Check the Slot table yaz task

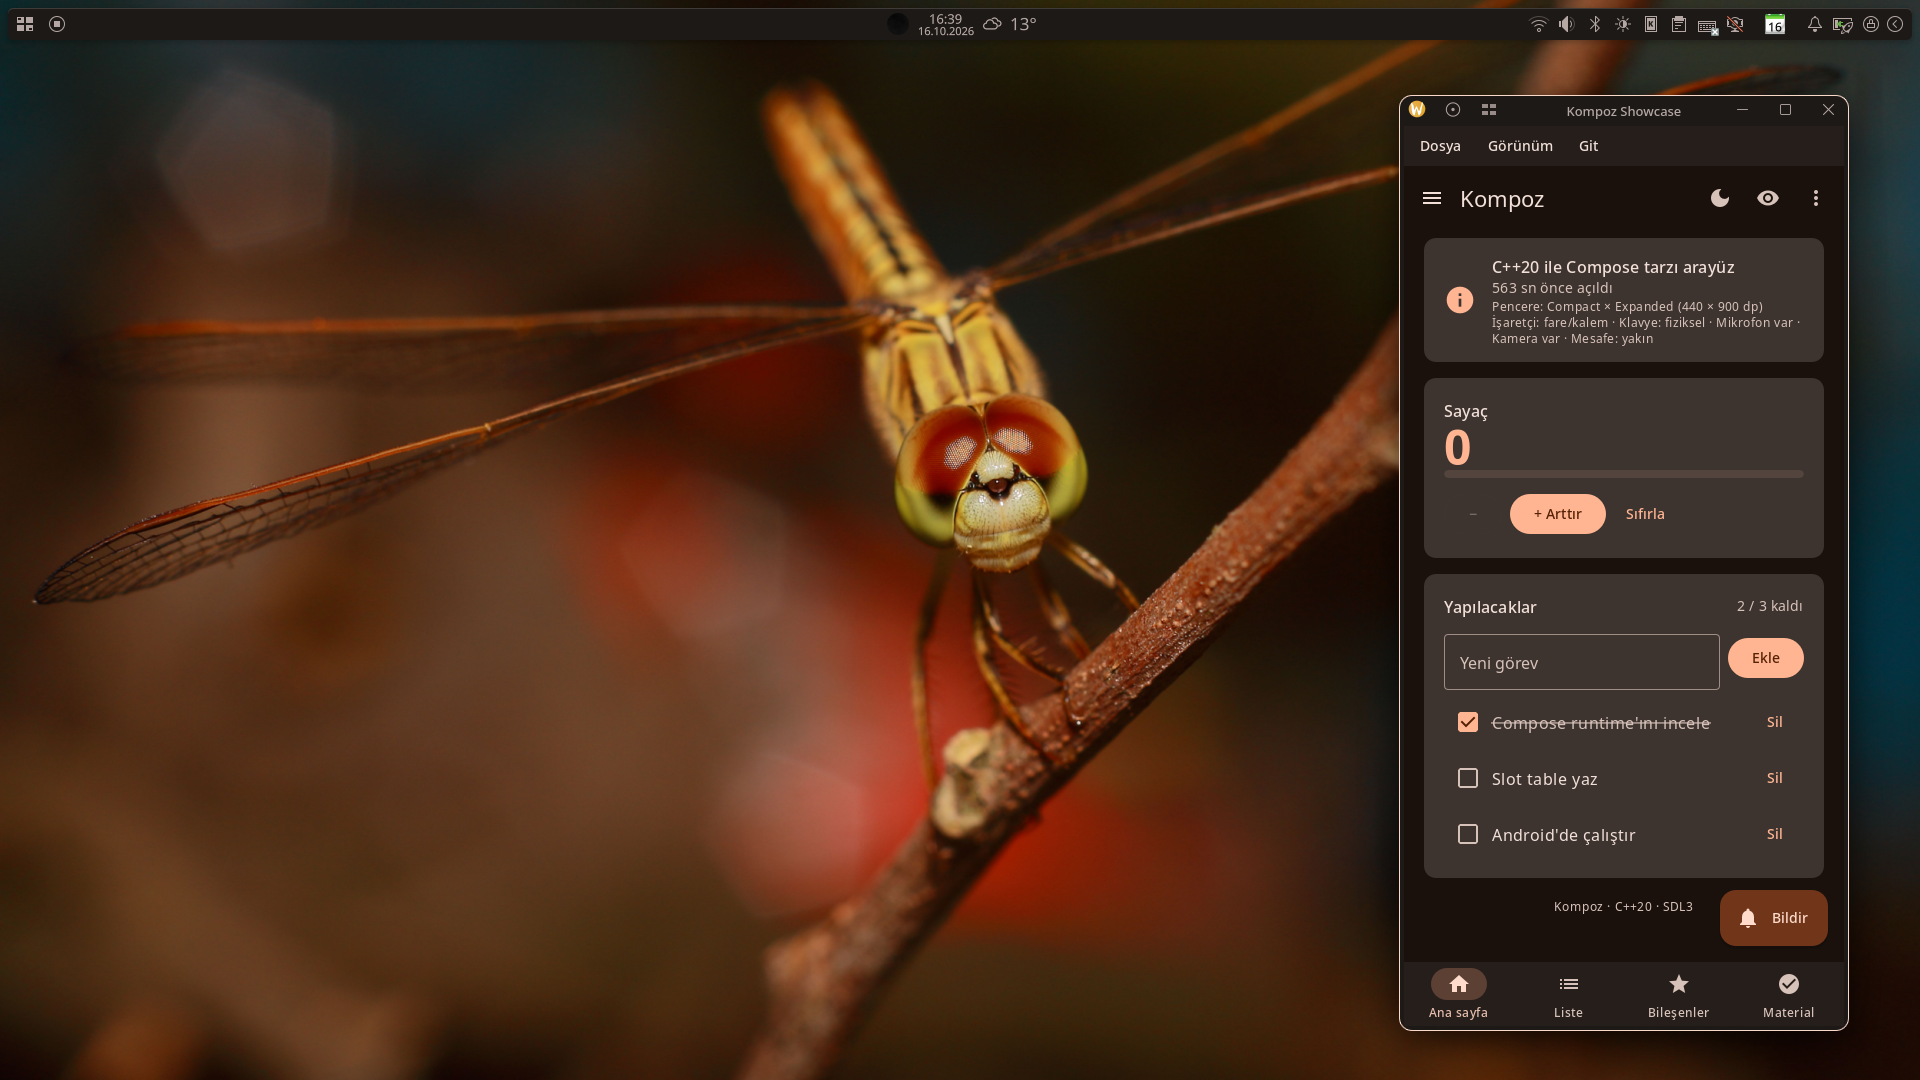(x=1467, y=778)
